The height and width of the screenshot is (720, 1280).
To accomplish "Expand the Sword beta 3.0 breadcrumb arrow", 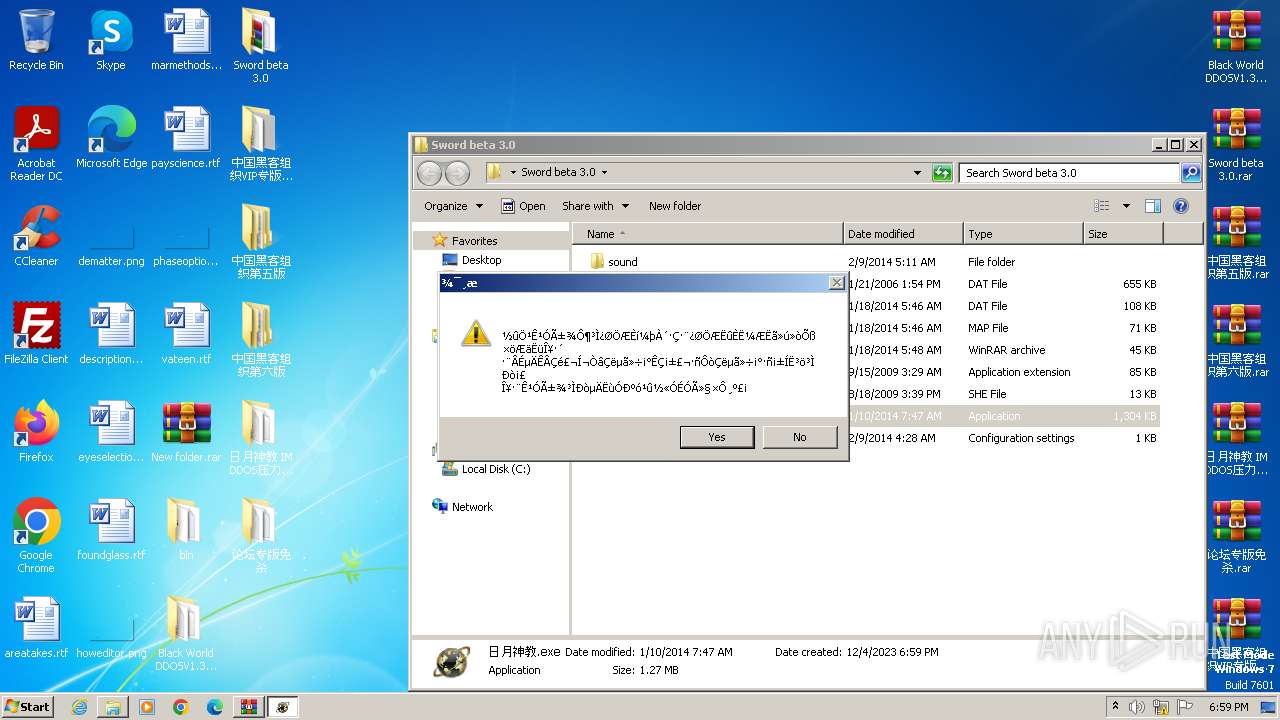I will [604, 173].
